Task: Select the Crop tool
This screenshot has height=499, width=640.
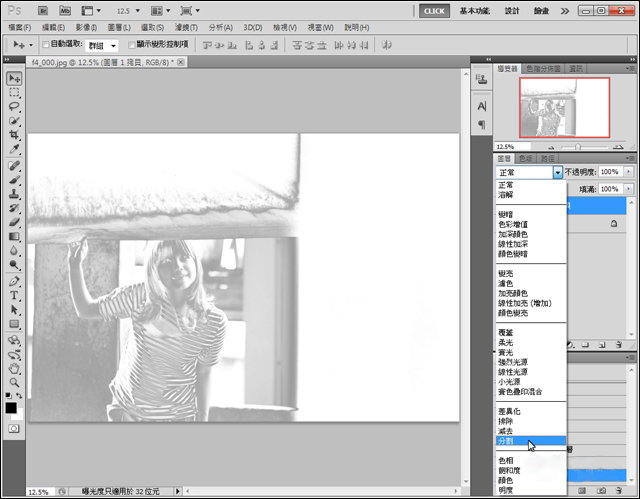Action: (x=14, y=135)
